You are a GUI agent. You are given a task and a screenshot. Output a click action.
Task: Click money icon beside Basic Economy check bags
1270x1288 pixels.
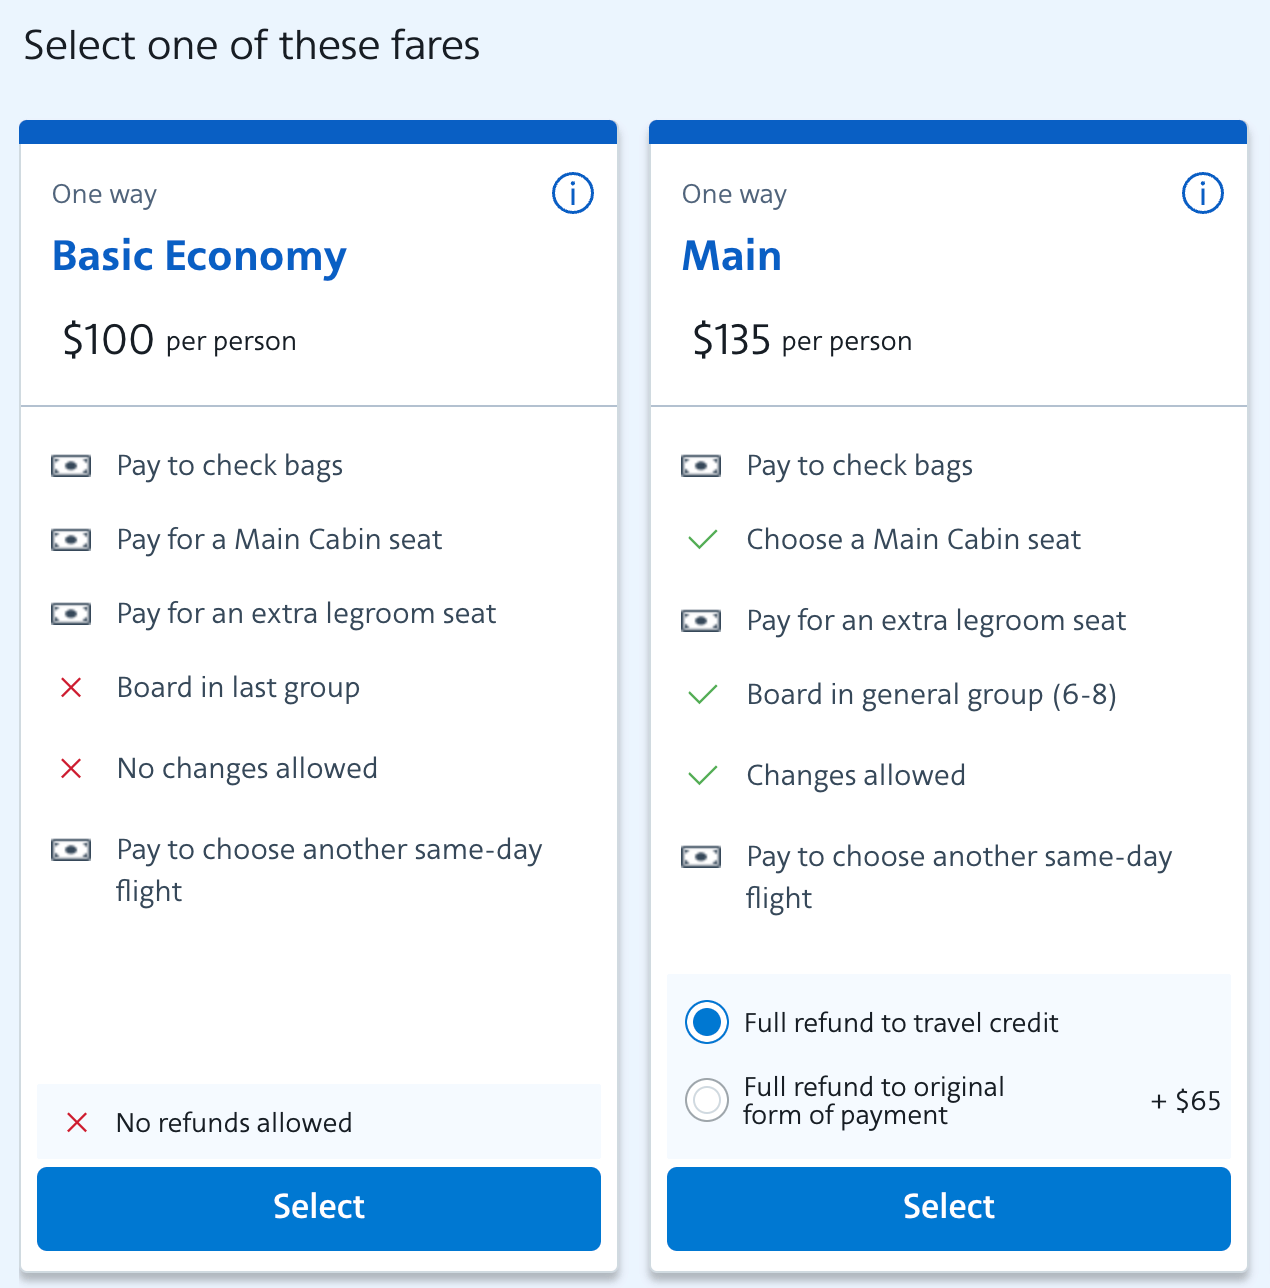tap(71, 466)
